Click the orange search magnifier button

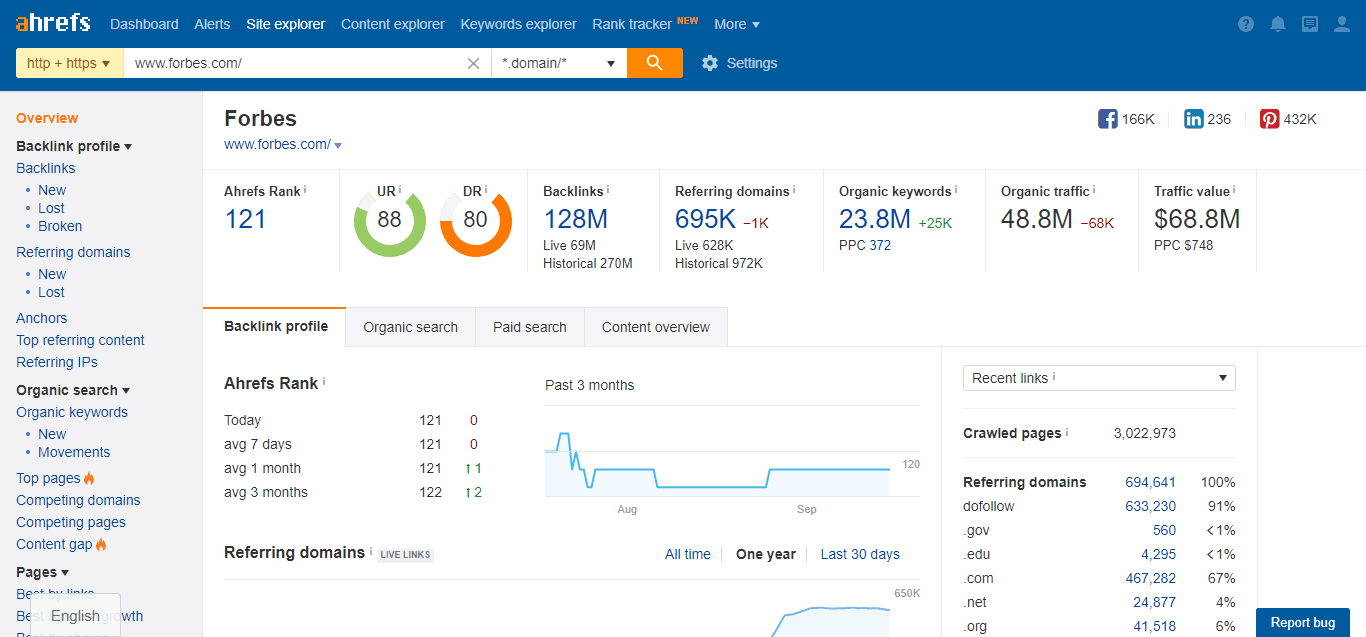click(655, 63)
